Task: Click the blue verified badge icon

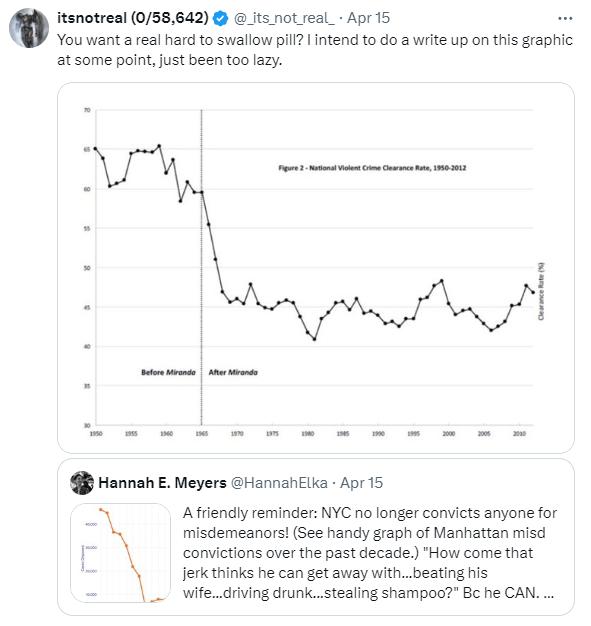Action: click(x=220, y=18)
